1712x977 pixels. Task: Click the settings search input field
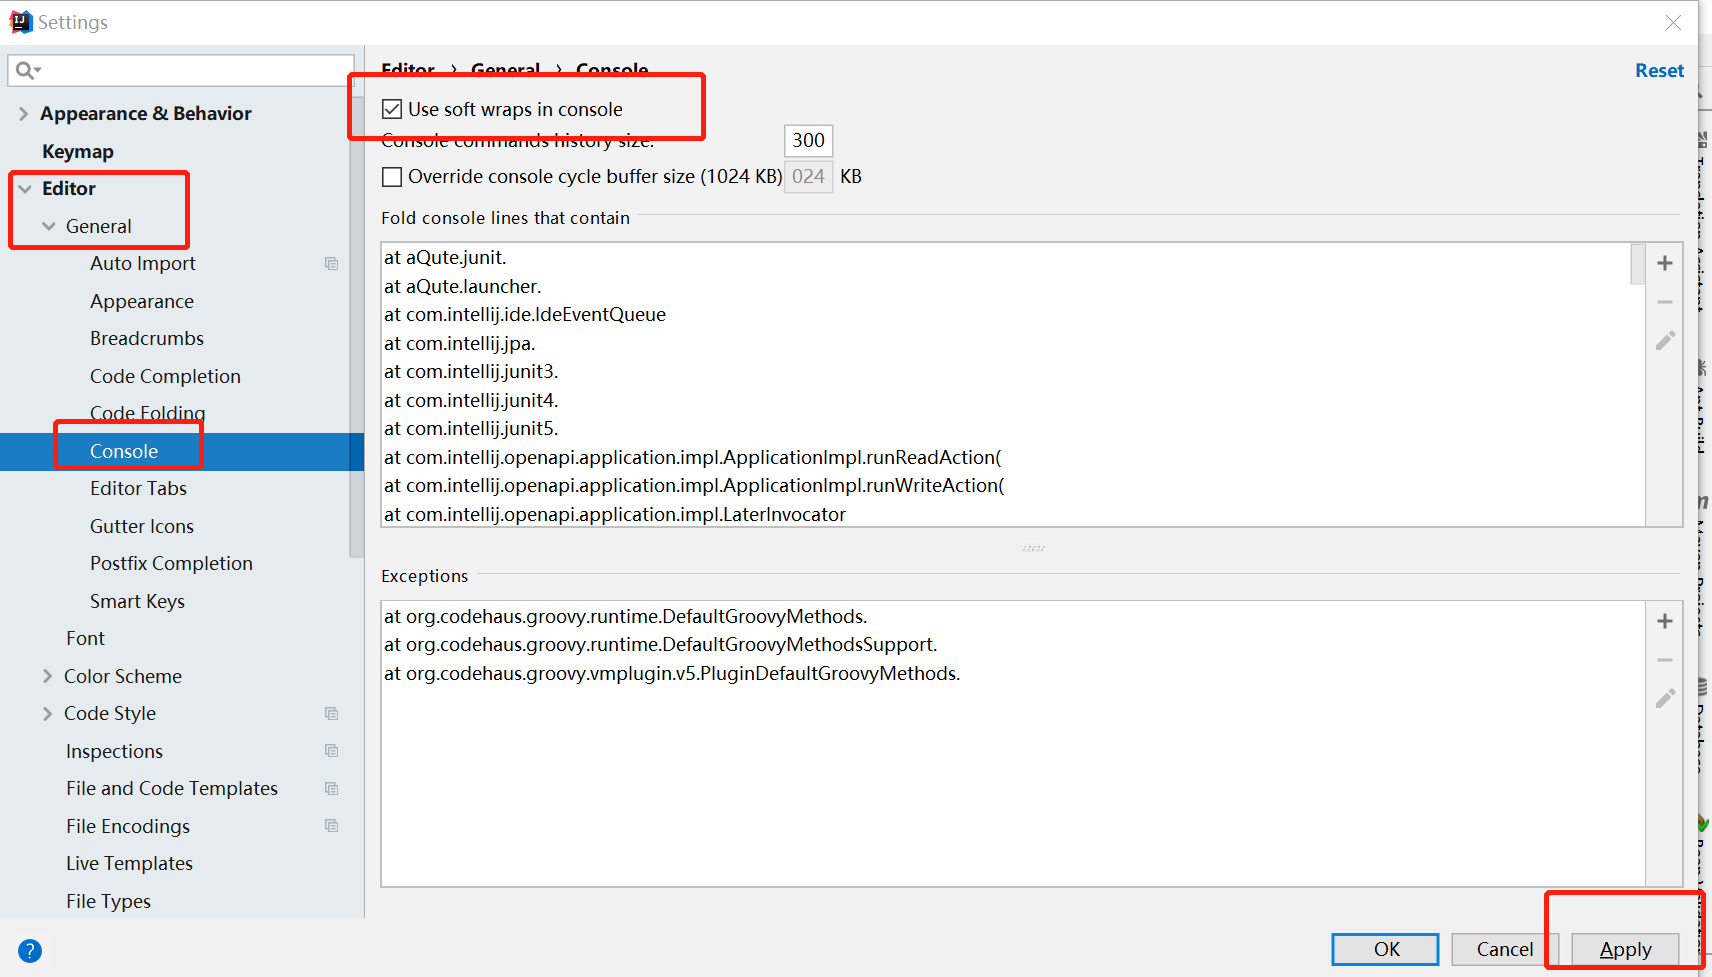click(x=181, y=70)
